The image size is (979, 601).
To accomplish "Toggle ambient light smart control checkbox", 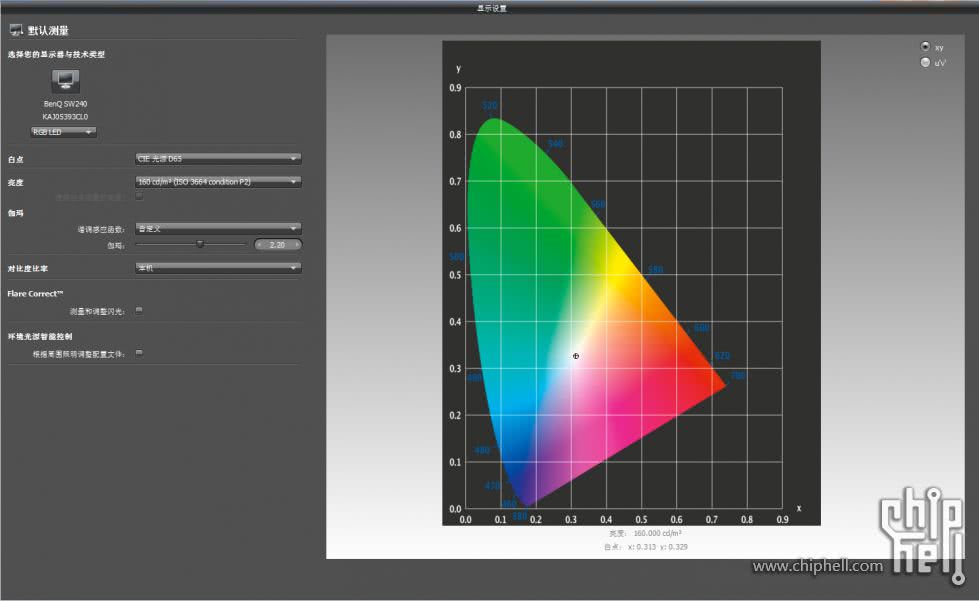I will coord(139,353).
